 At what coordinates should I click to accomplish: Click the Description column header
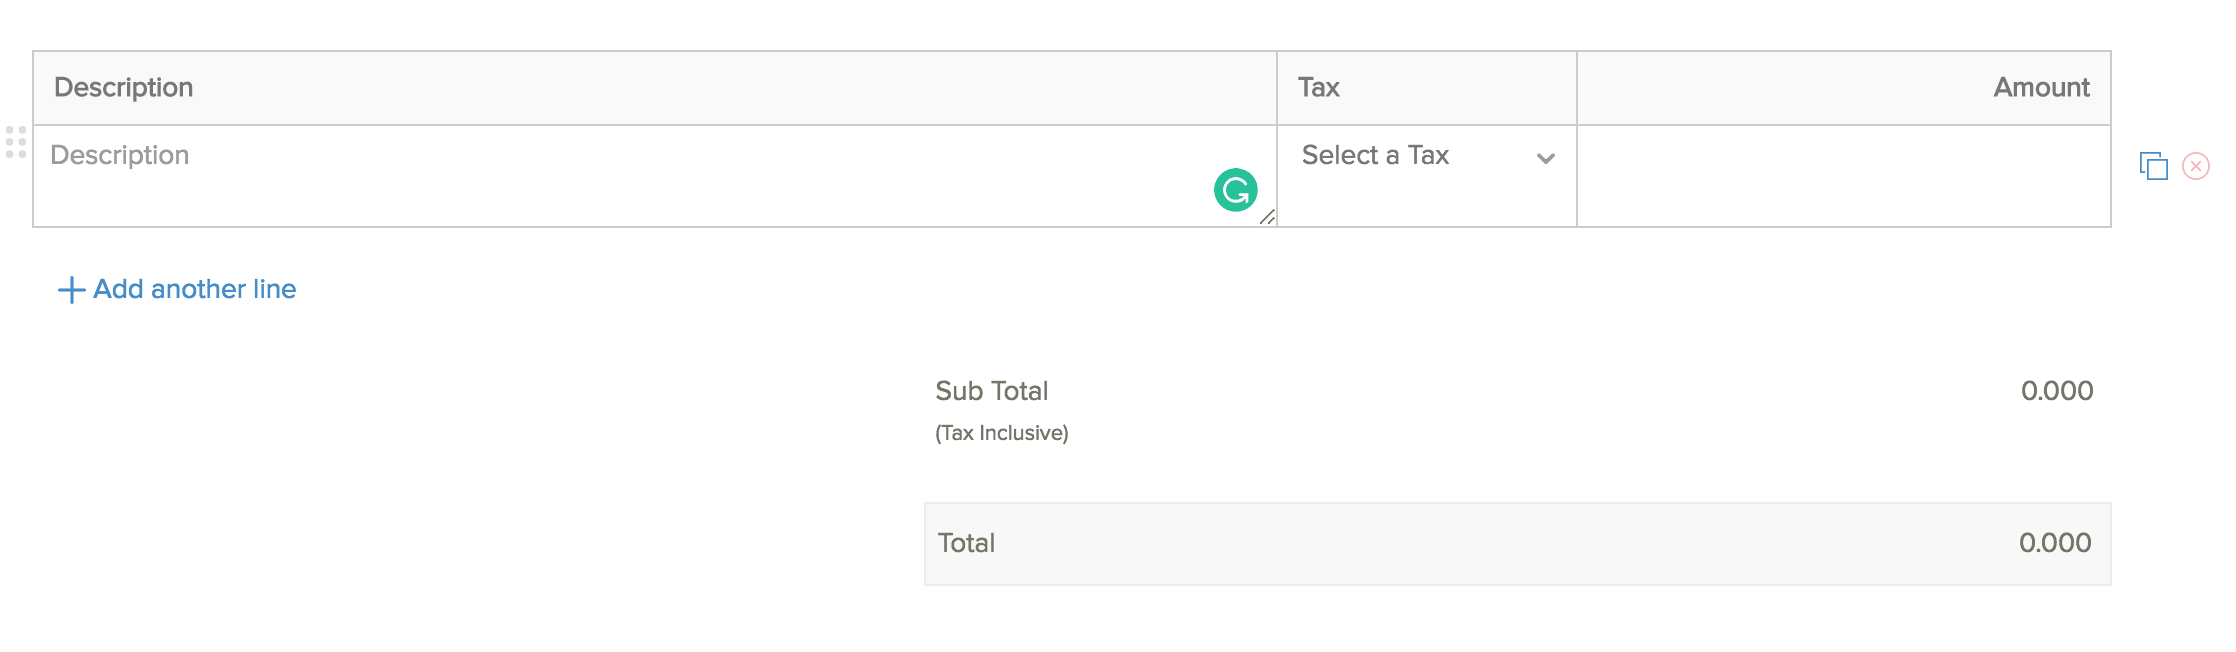tap(125, 87)
